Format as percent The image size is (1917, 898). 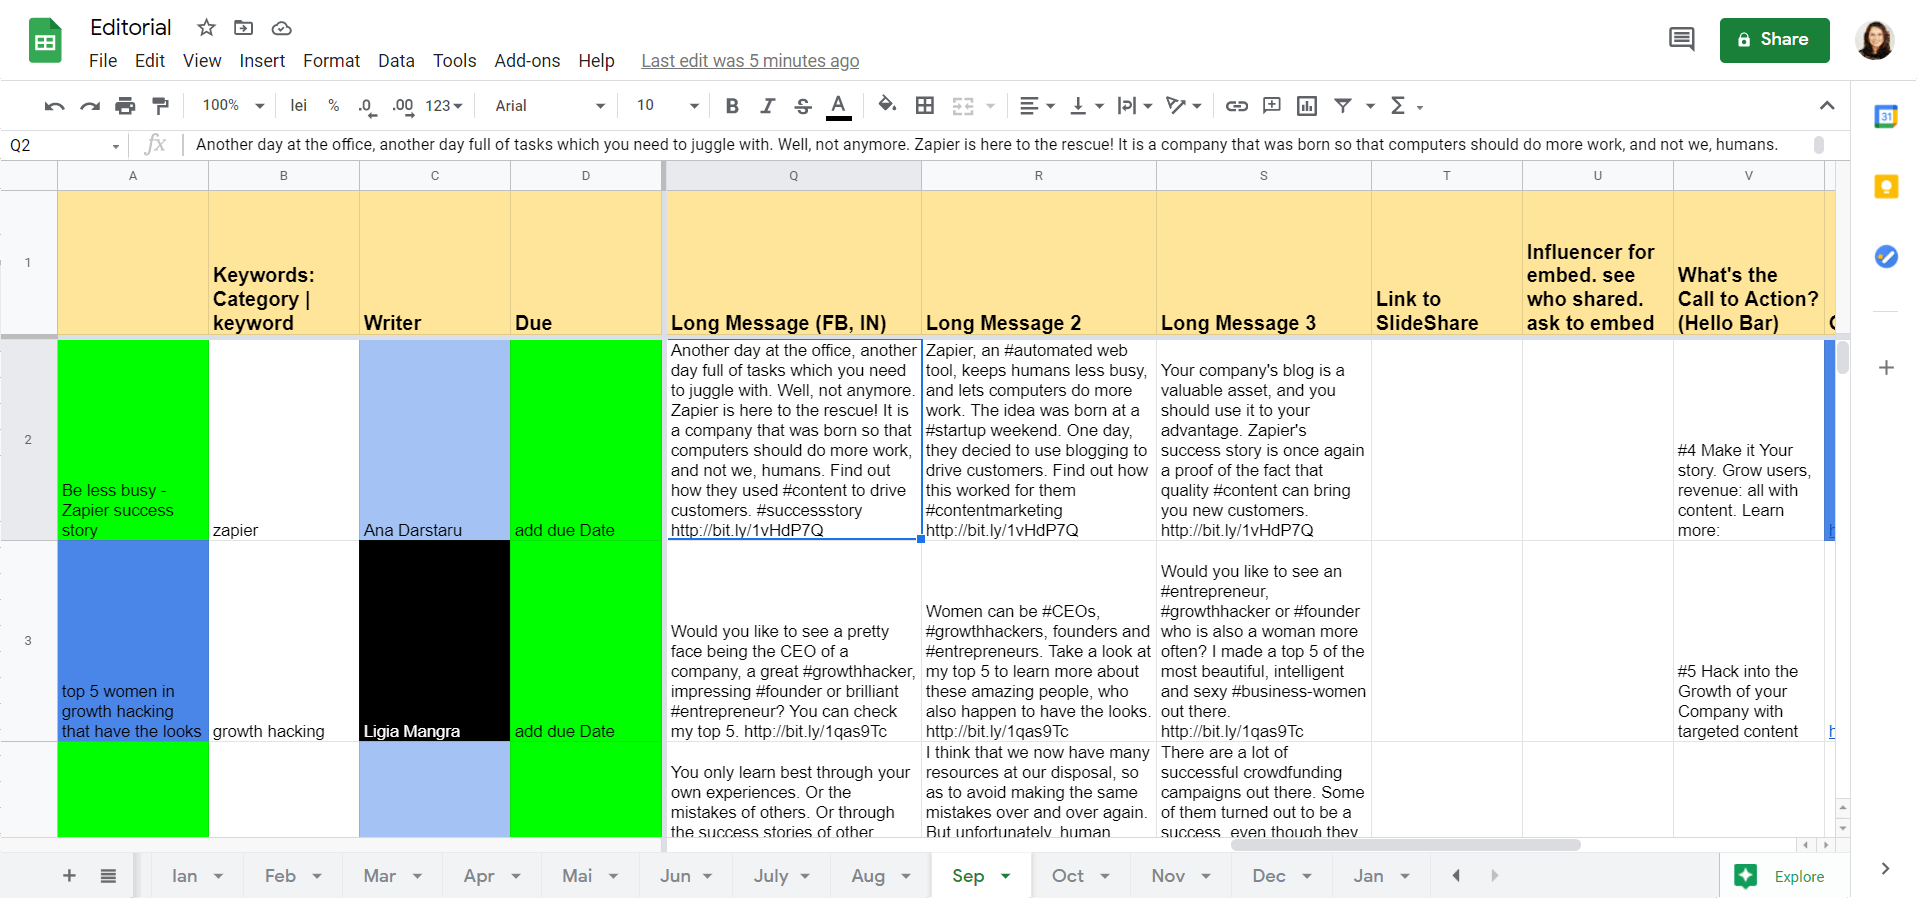coord(333,106)
